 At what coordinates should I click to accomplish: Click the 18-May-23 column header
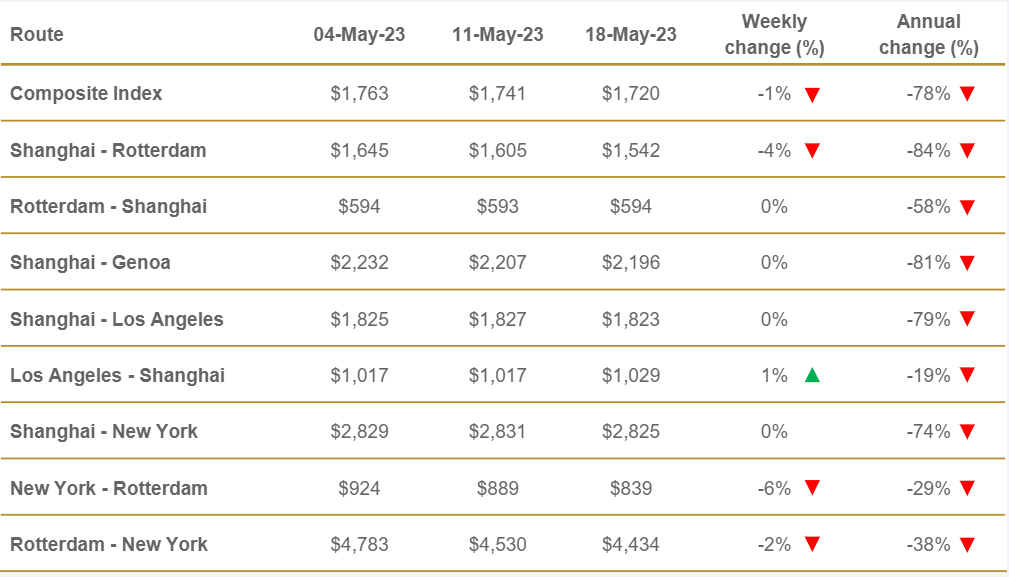631,35
